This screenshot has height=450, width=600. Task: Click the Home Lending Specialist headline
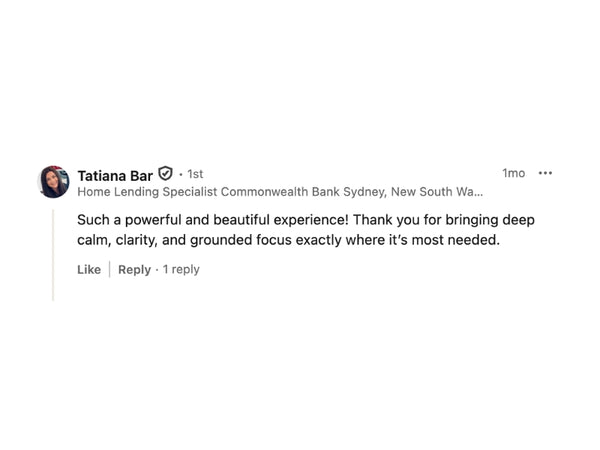tap(147, 191)
